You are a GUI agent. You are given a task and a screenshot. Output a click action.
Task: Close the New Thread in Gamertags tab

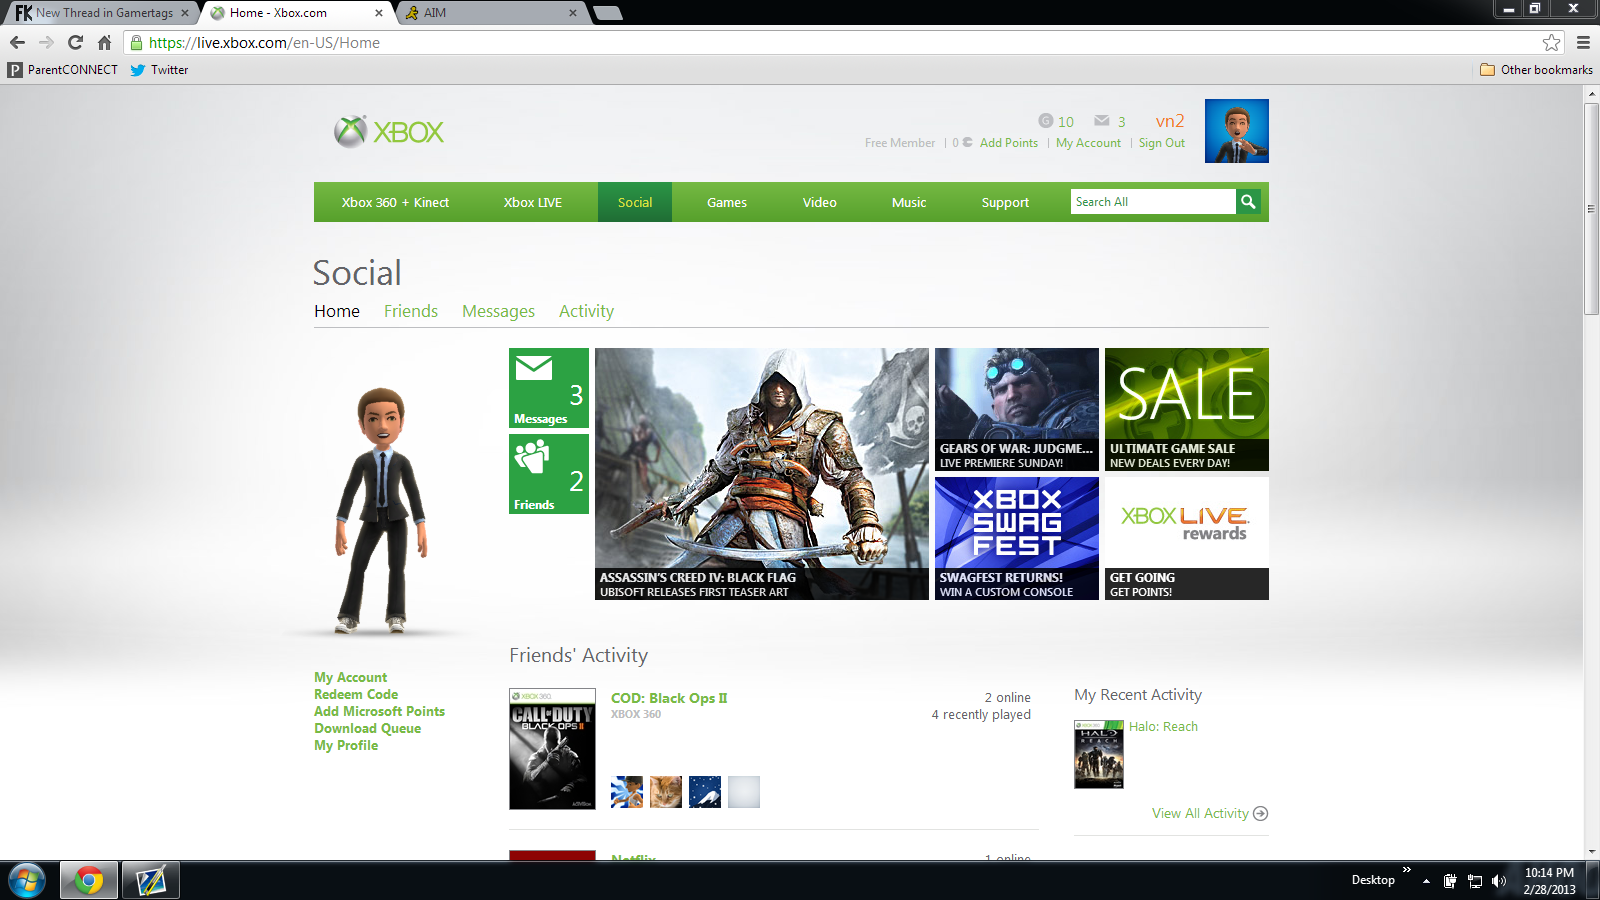click(x=184, y=13)
